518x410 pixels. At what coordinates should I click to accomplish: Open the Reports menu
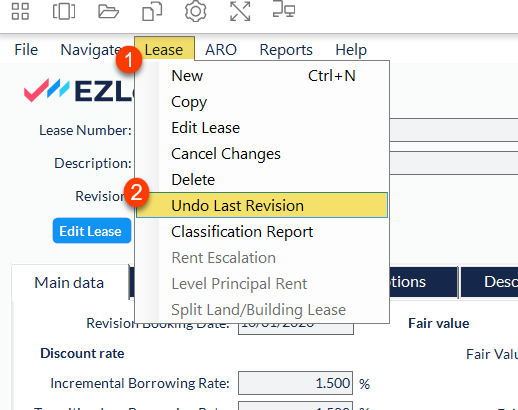(x=286, y=50)
